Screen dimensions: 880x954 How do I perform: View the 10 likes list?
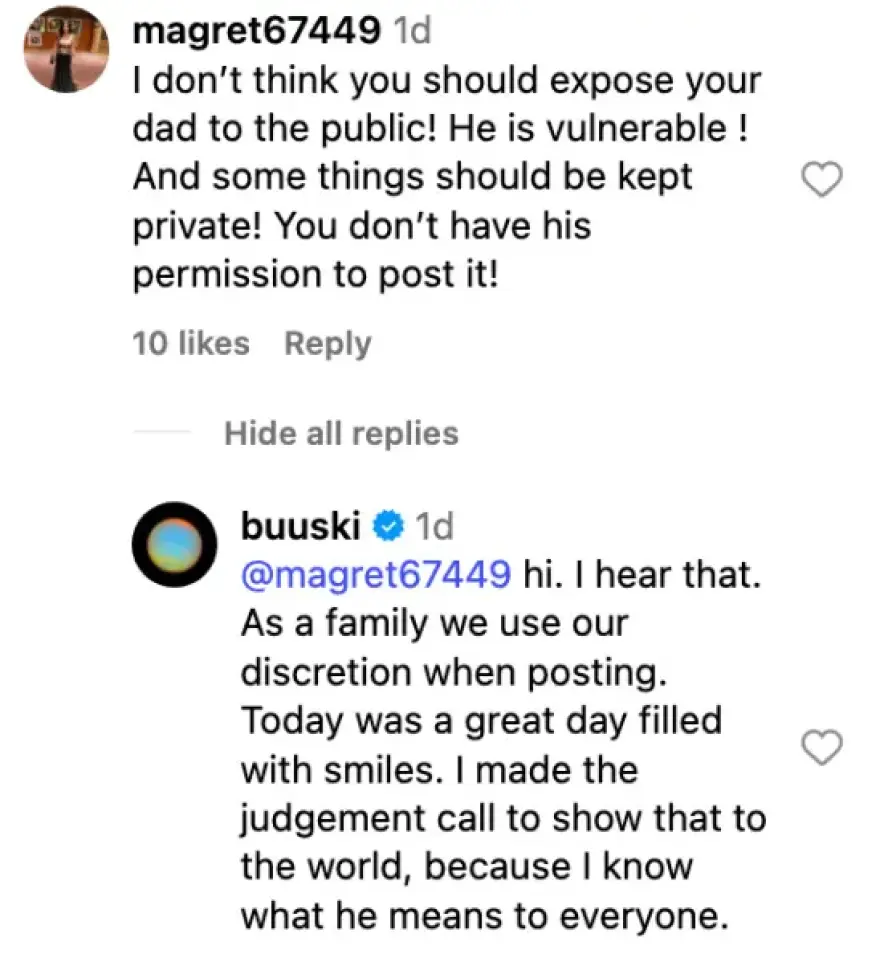(x=191, y=343)
